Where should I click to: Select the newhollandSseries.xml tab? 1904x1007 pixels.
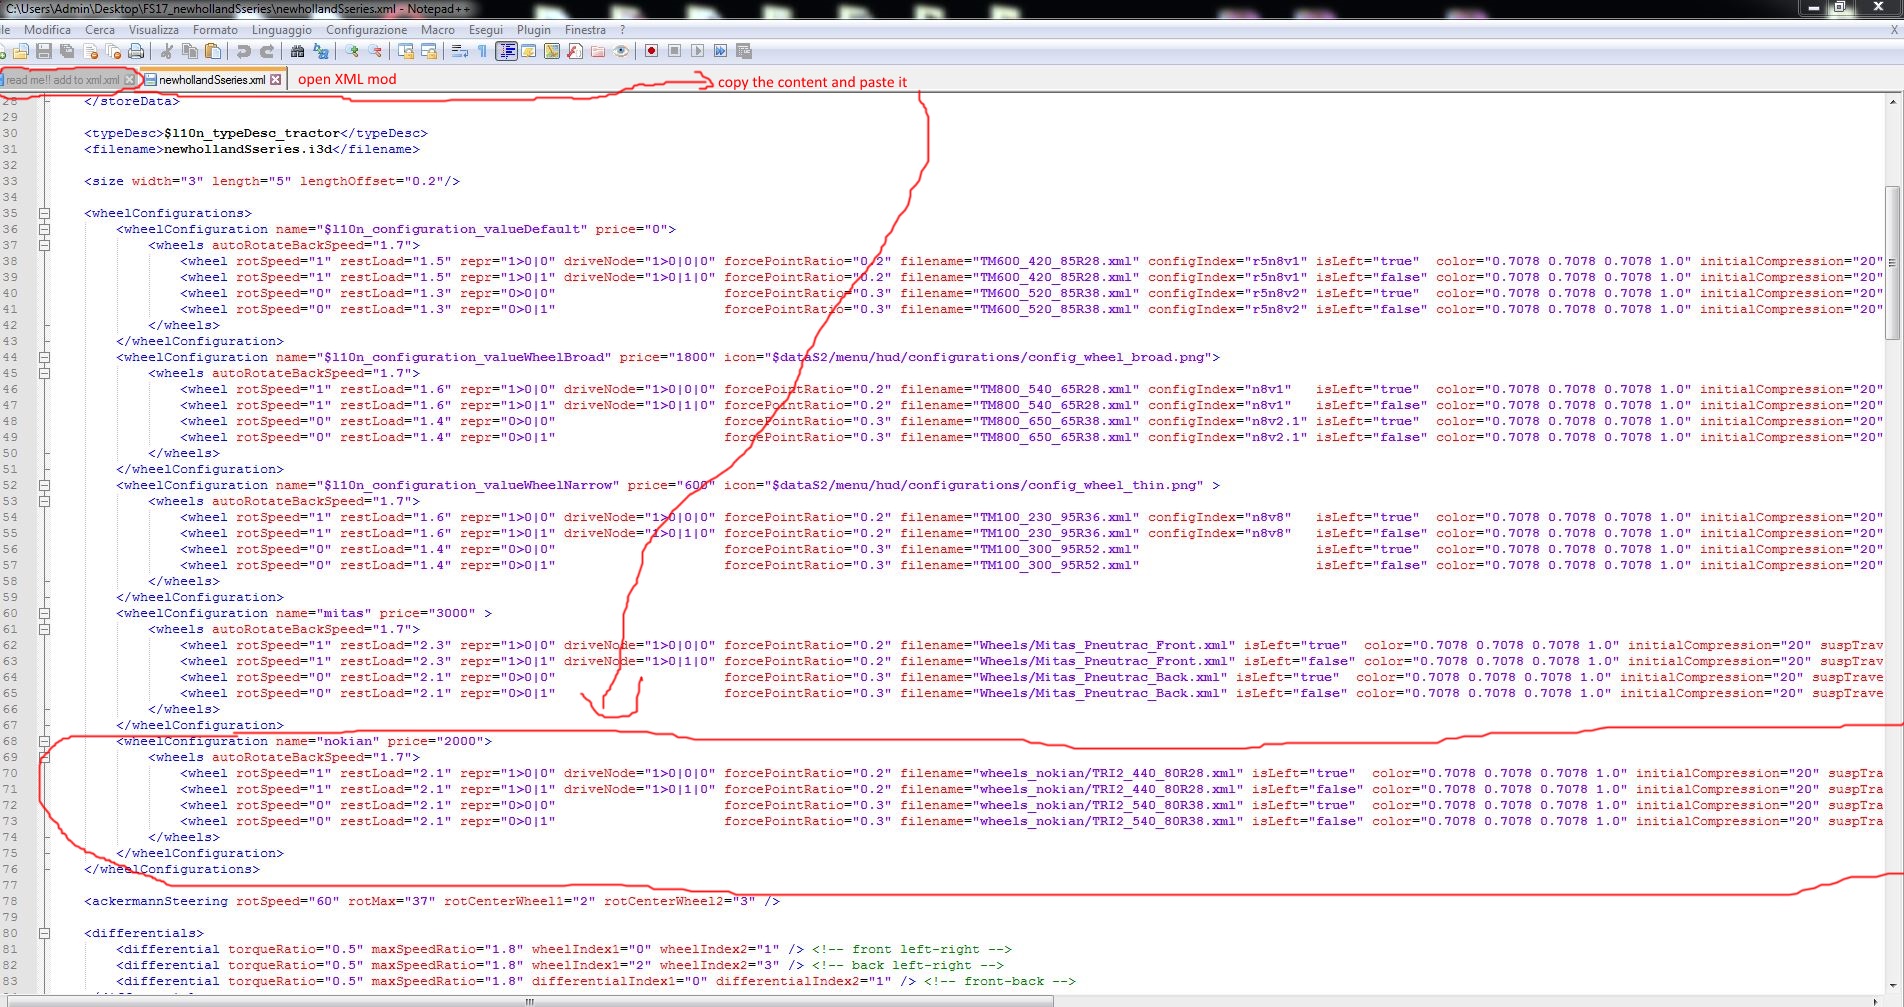[212, 80]
